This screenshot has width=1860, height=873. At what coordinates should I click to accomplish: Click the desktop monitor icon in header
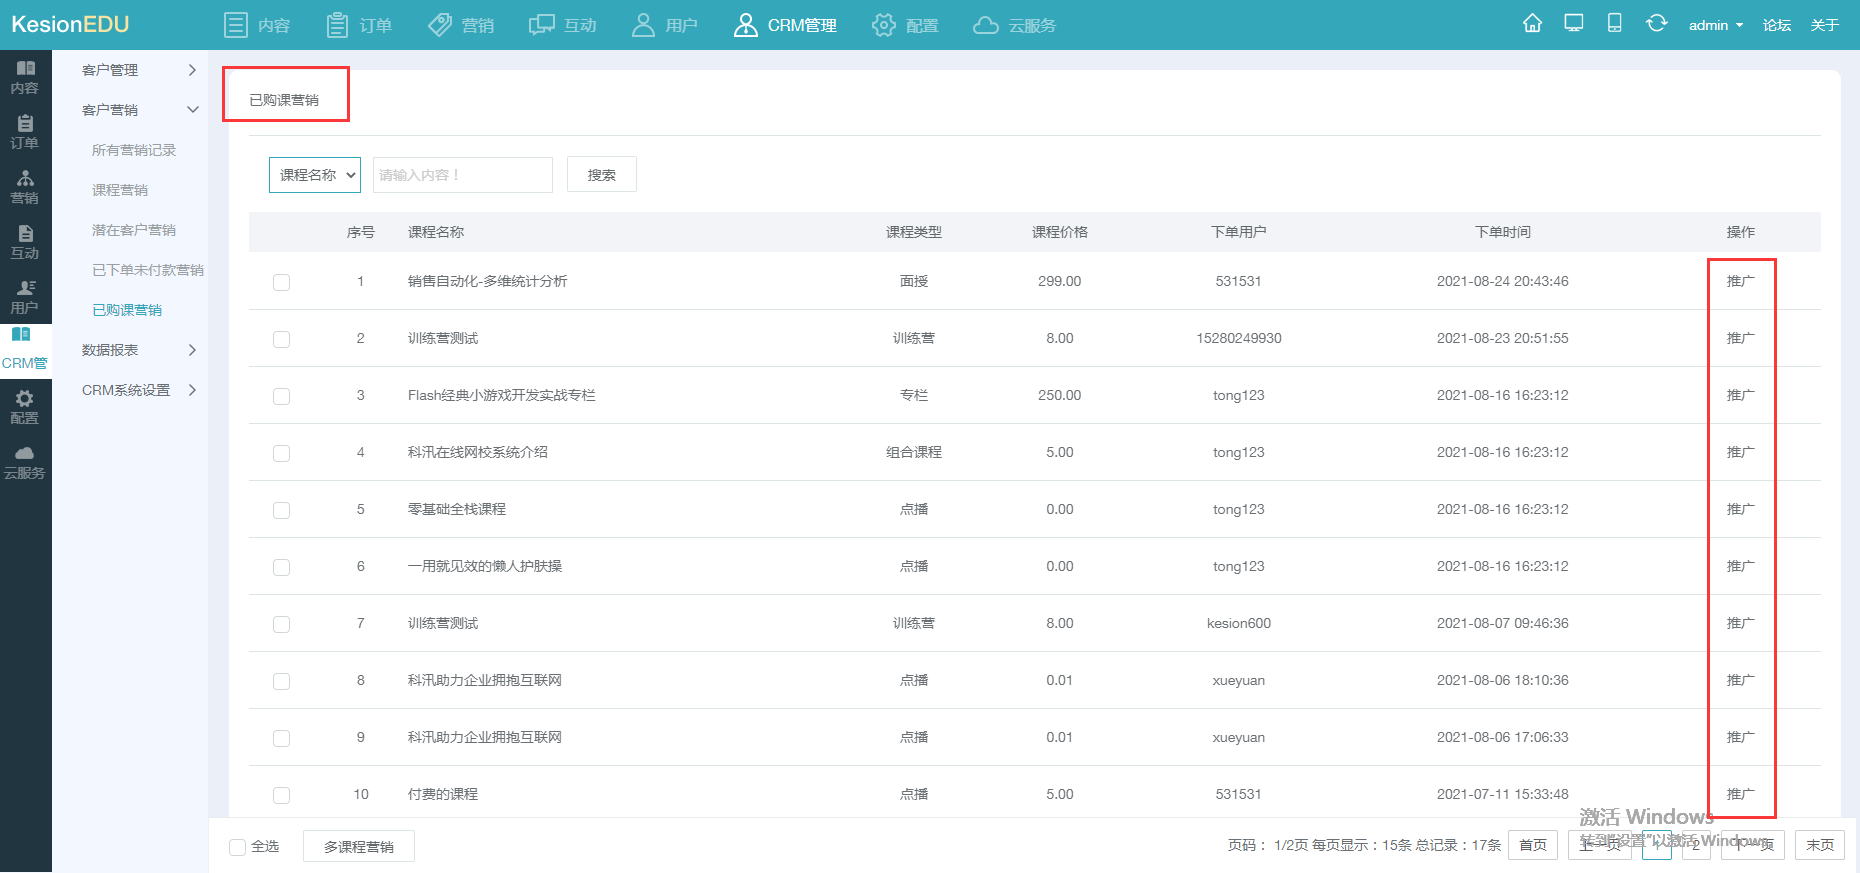pyautogui.click(x=1574, y=23)
